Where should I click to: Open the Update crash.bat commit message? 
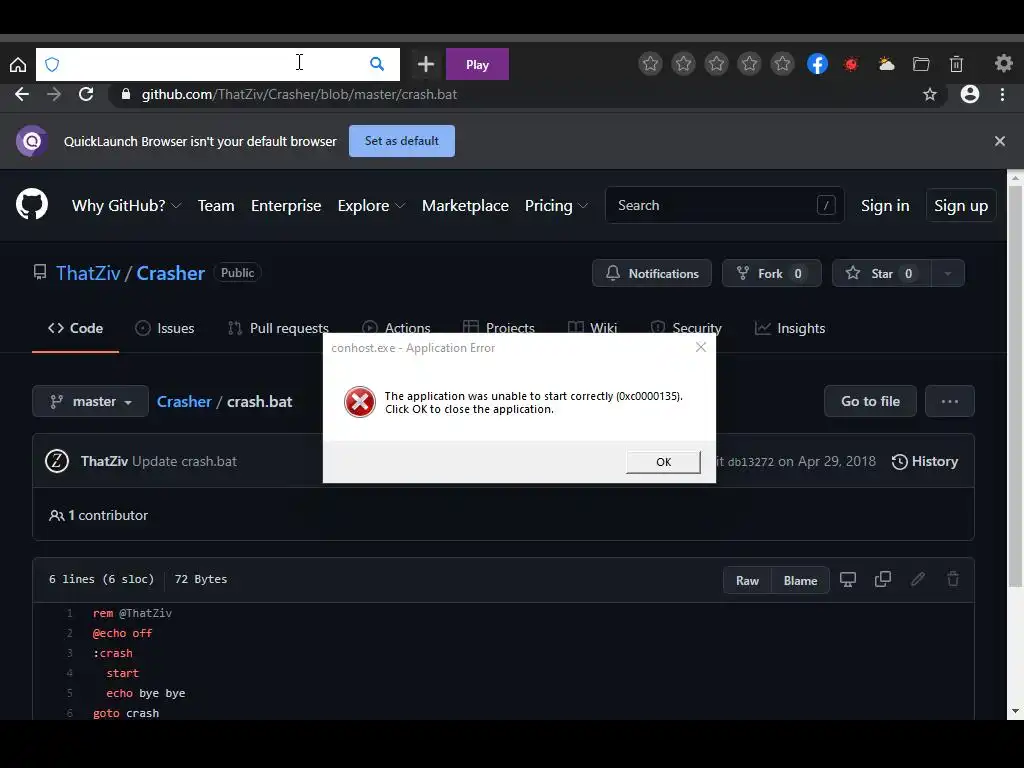click(x=184, y=461)
